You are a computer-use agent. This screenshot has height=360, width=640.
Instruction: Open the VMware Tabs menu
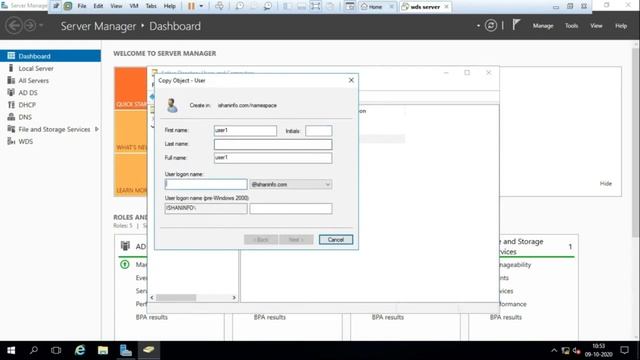pos(151,6)
